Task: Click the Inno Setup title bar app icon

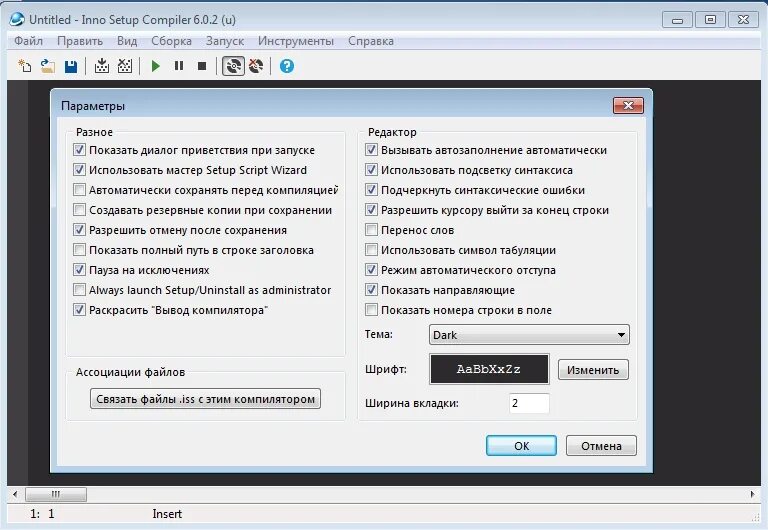Action: click(17, 19)
